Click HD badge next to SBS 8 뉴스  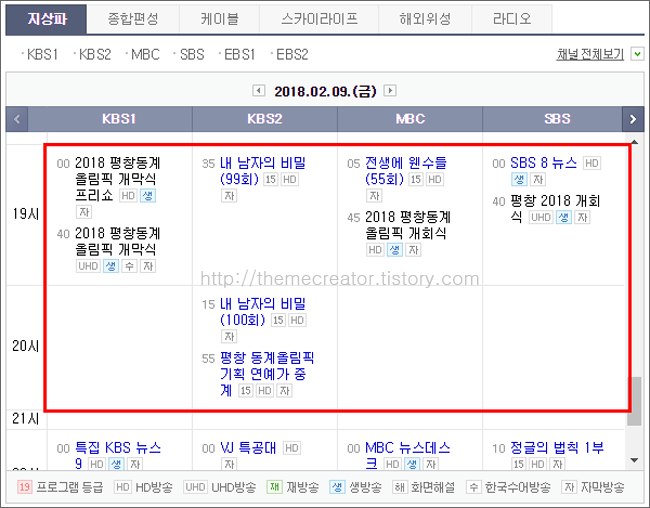point(592,163)
